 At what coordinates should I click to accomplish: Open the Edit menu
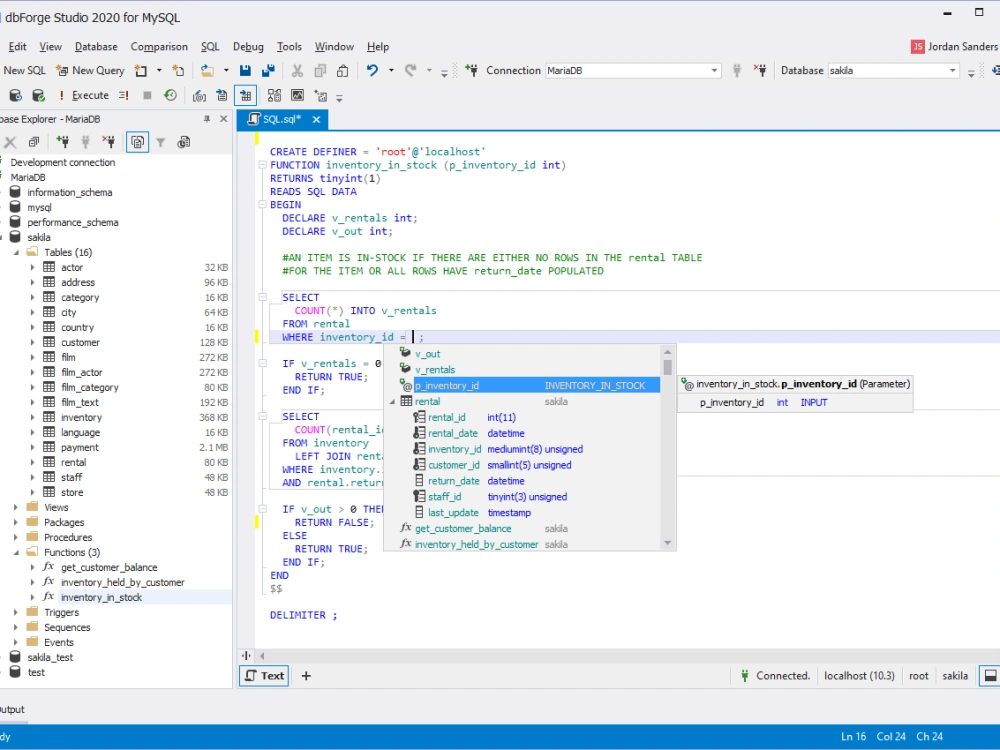coord(17,47)
